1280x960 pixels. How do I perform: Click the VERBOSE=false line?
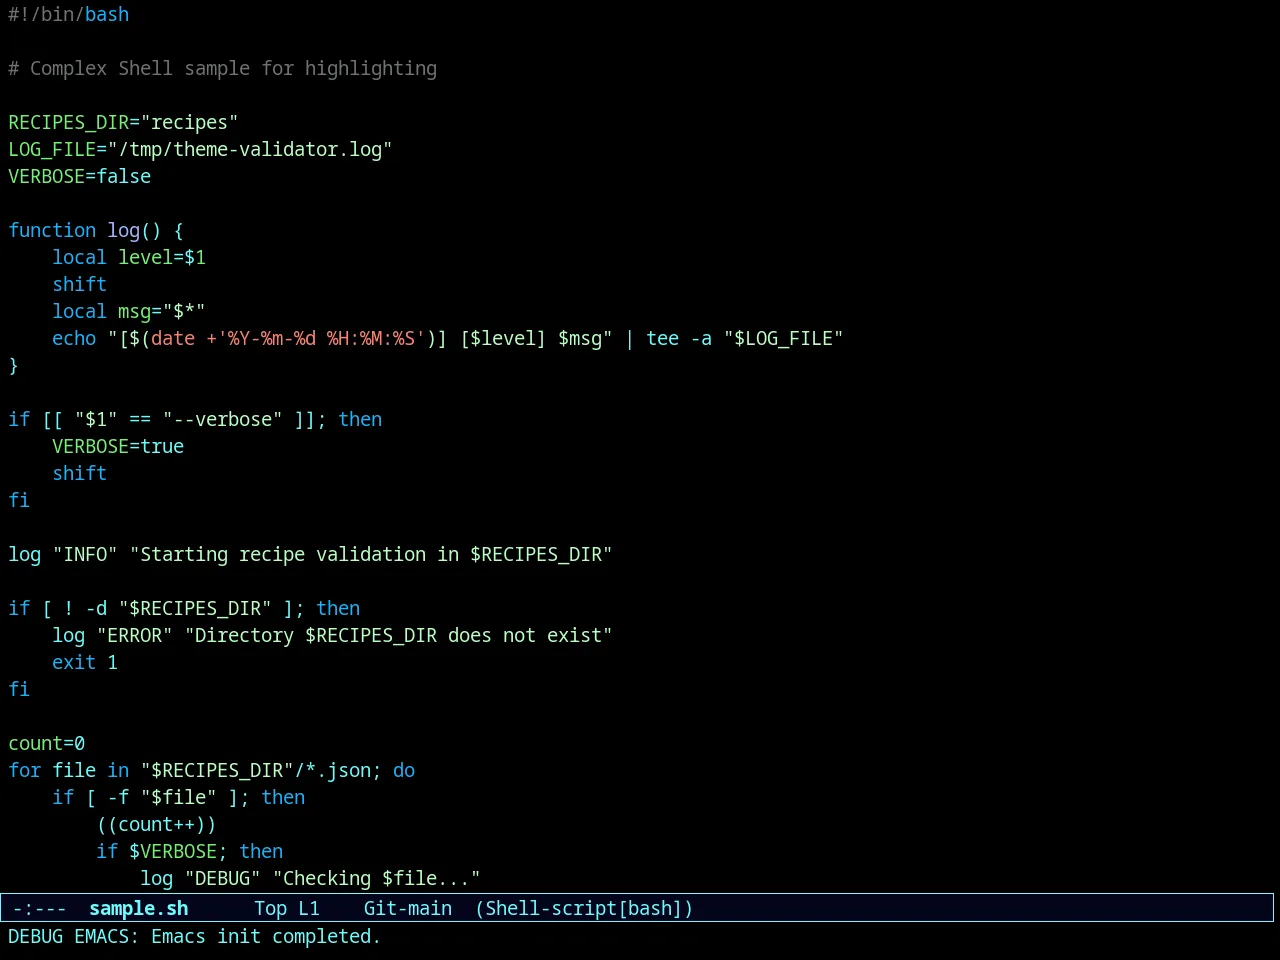coord(79,176)
